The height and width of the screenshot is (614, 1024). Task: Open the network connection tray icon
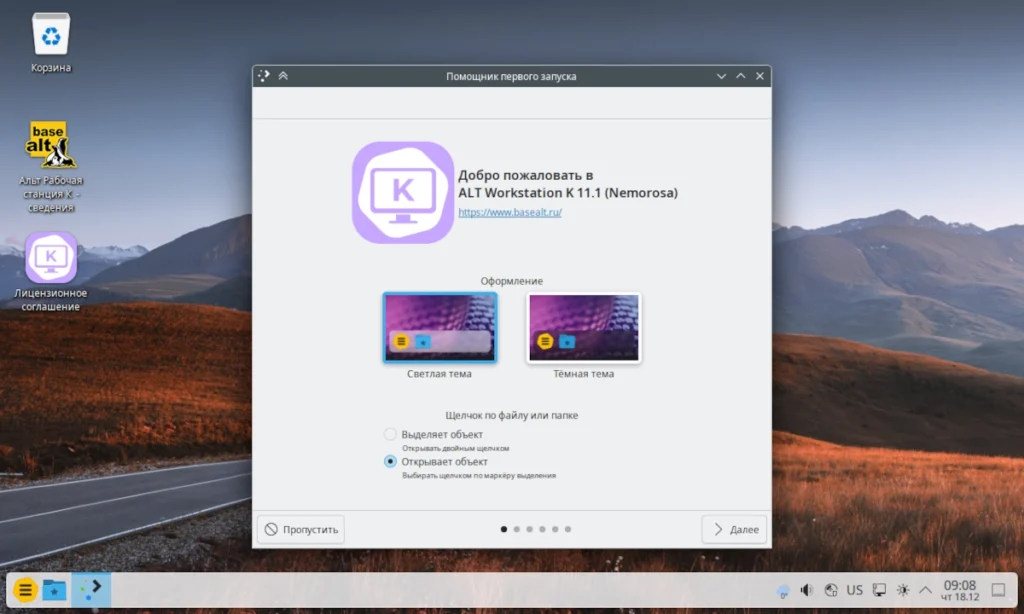pyautogui.click(x=879, y=590)
